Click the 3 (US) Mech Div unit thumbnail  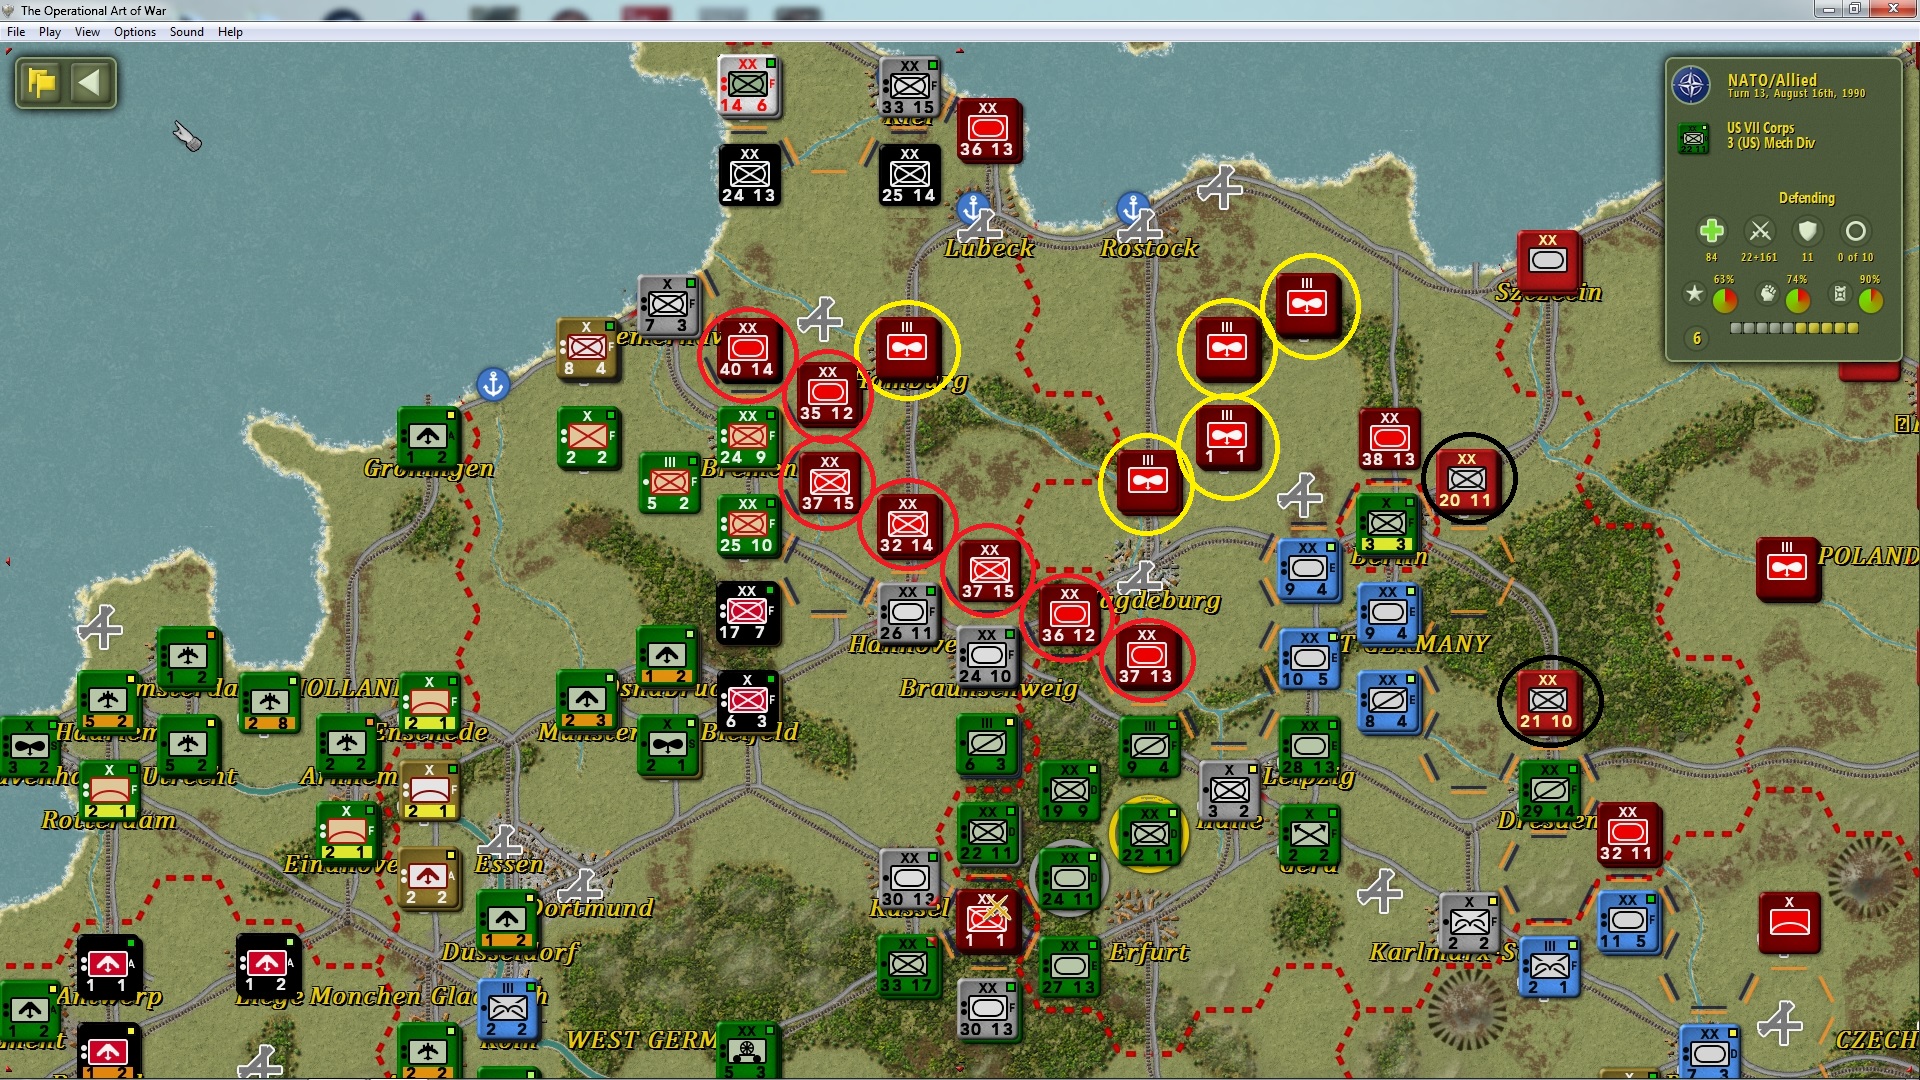[1694, 138]
